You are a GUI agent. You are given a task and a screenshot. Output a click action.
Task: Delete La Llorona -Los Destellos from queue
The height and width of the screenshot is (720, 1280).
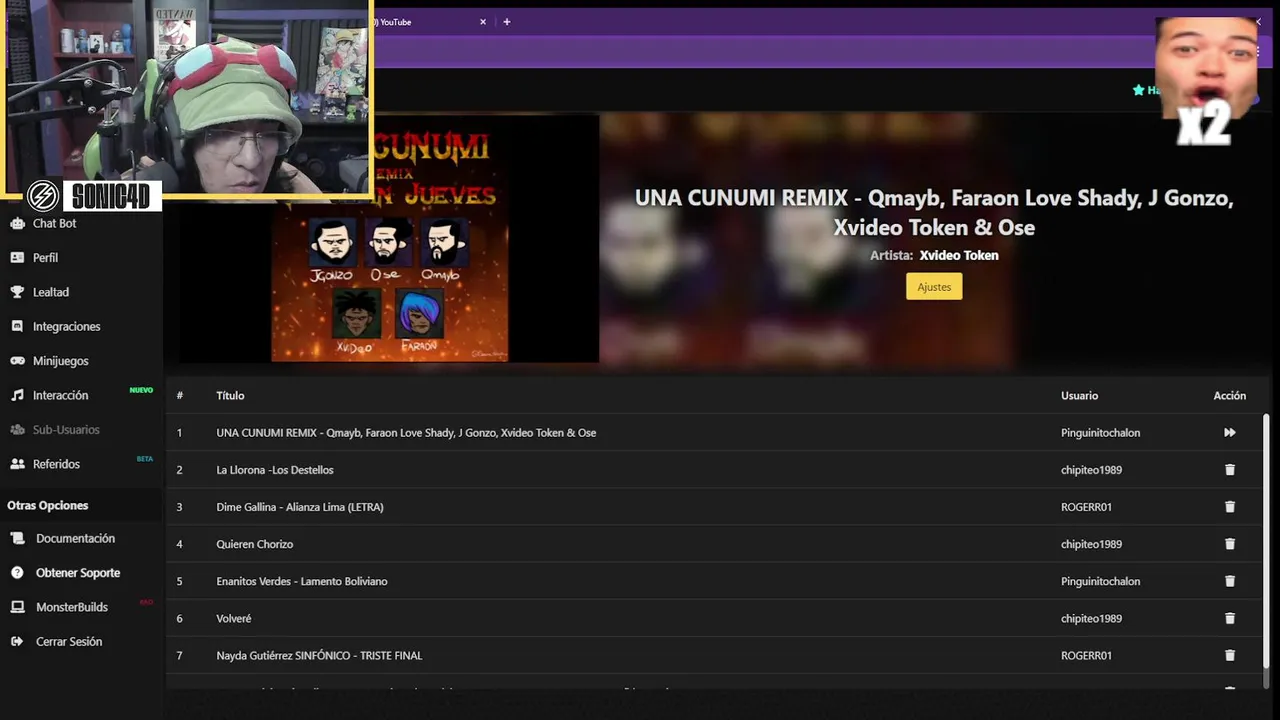(1230, 470)
